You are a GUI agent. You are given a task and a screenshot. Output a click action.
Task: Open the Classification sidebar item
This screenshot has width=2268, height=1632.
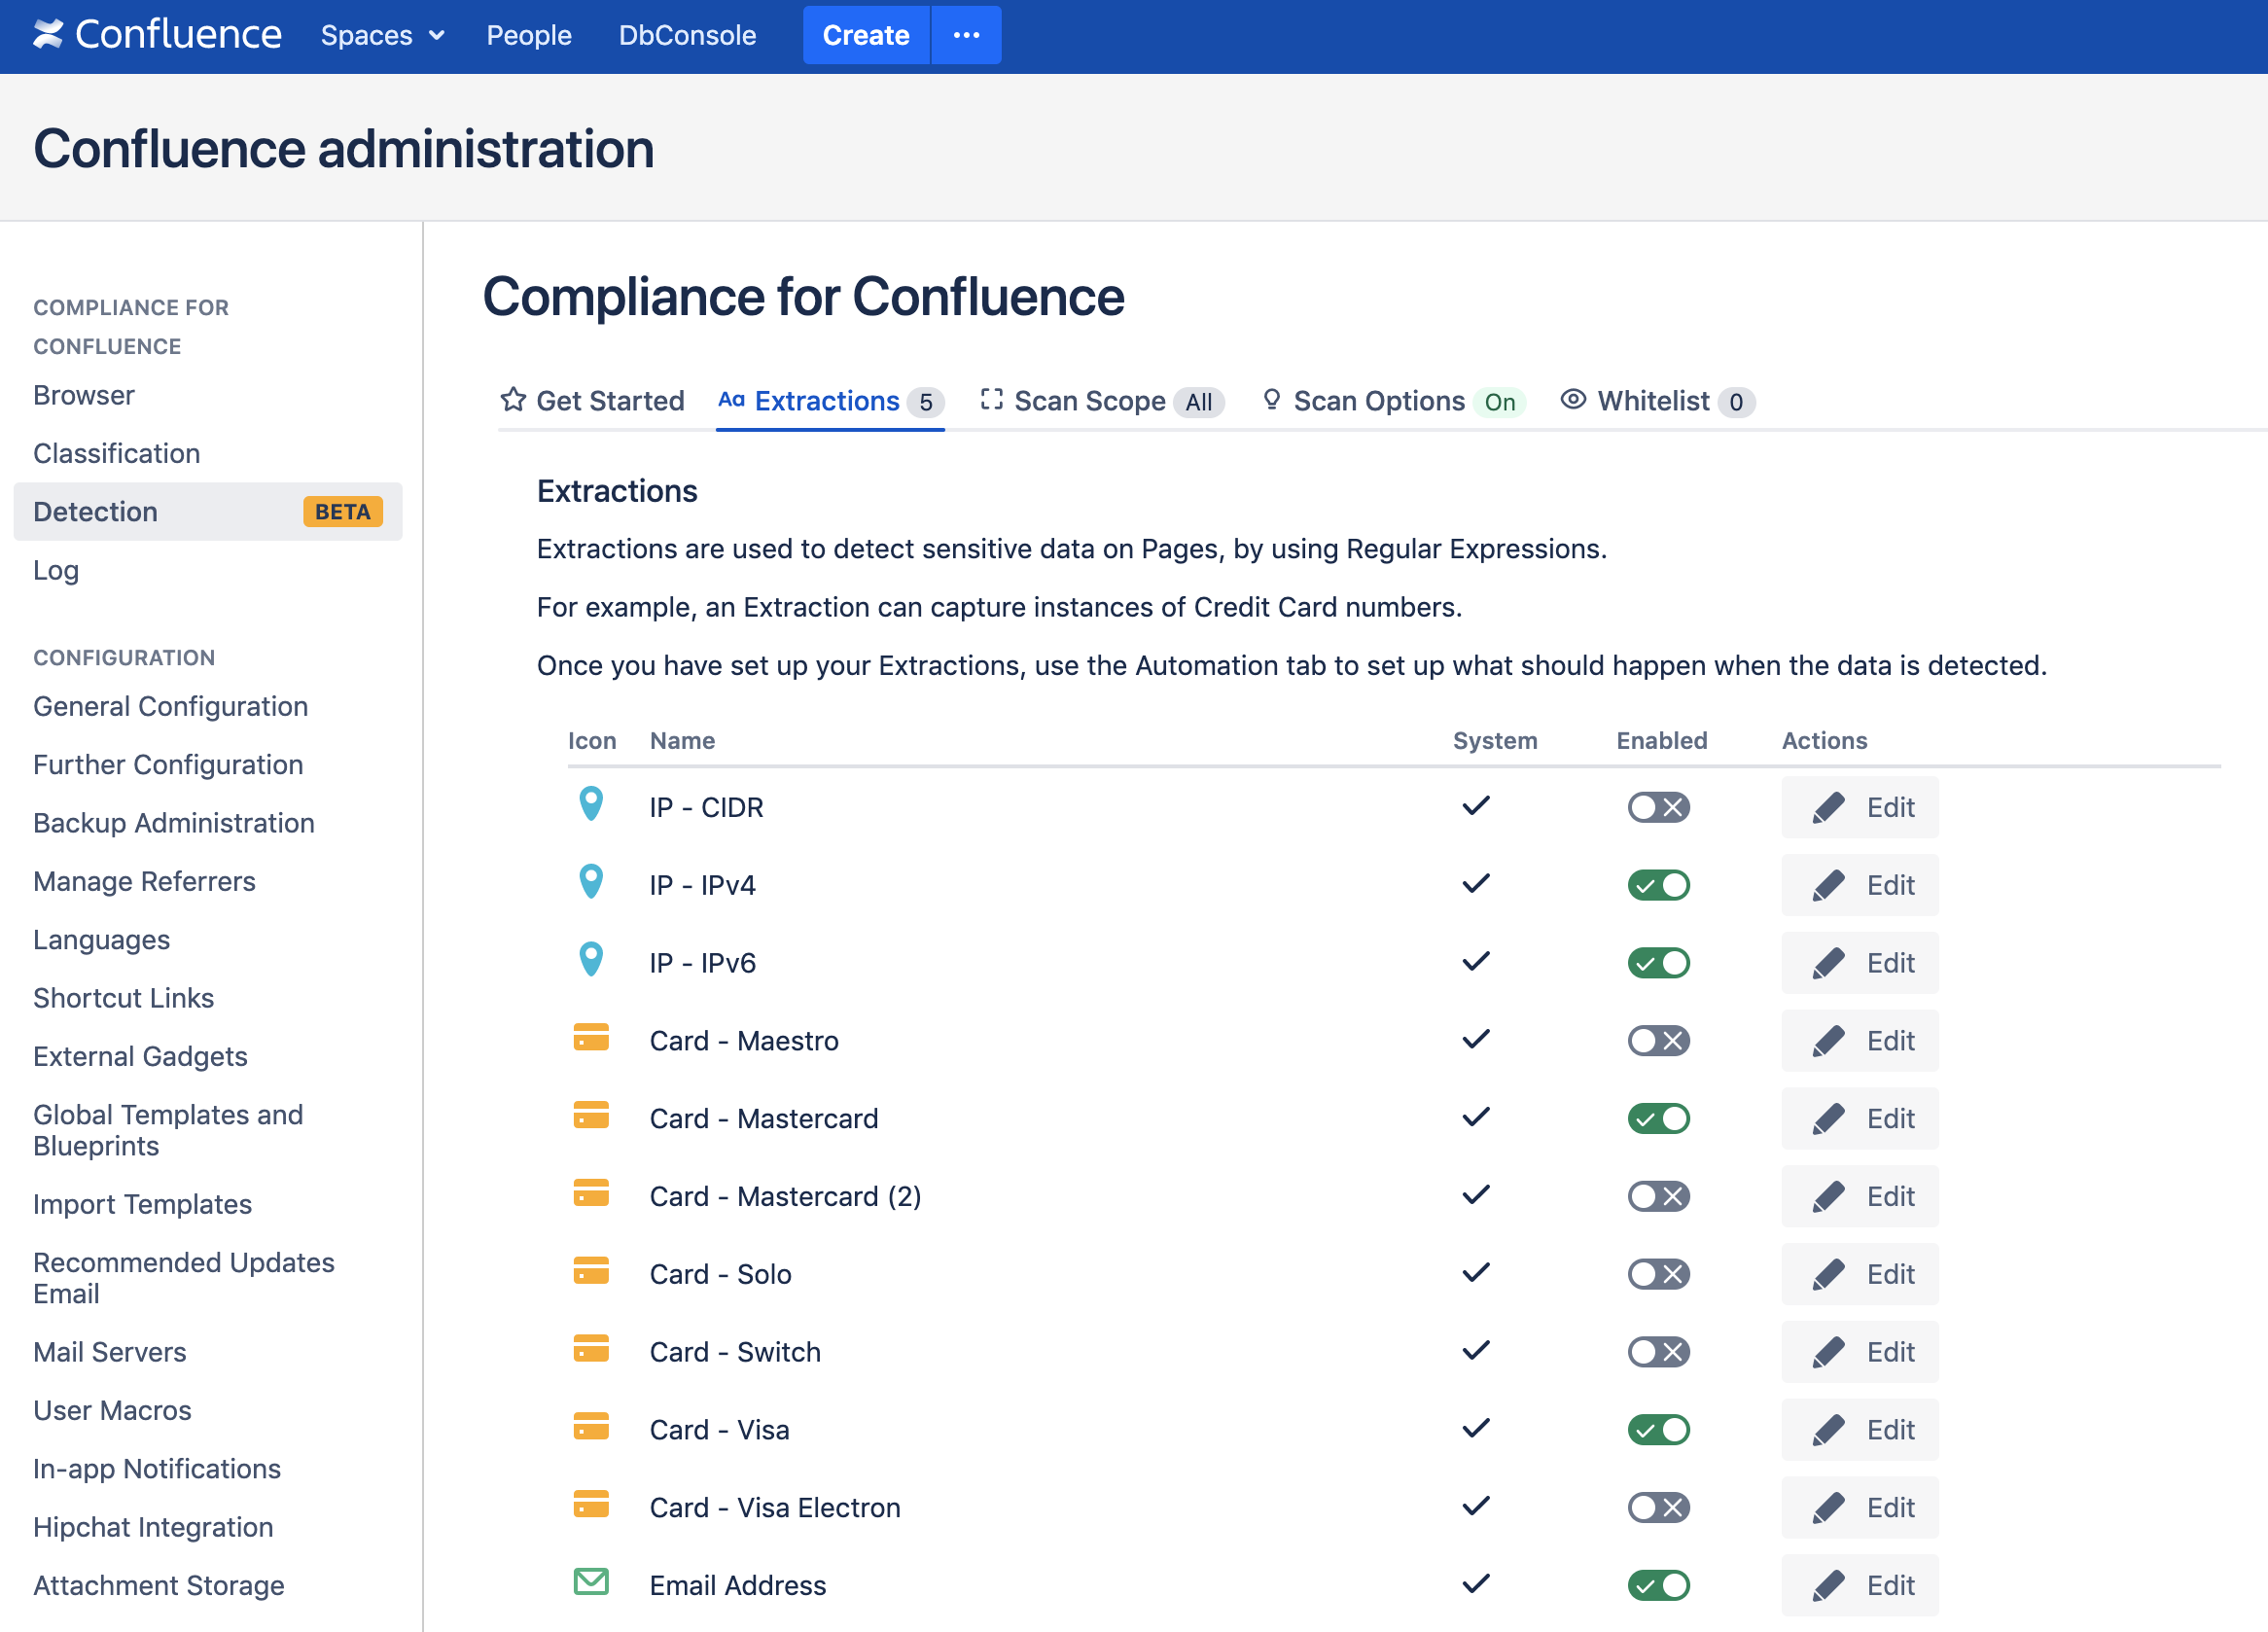[x=117, y=453]
